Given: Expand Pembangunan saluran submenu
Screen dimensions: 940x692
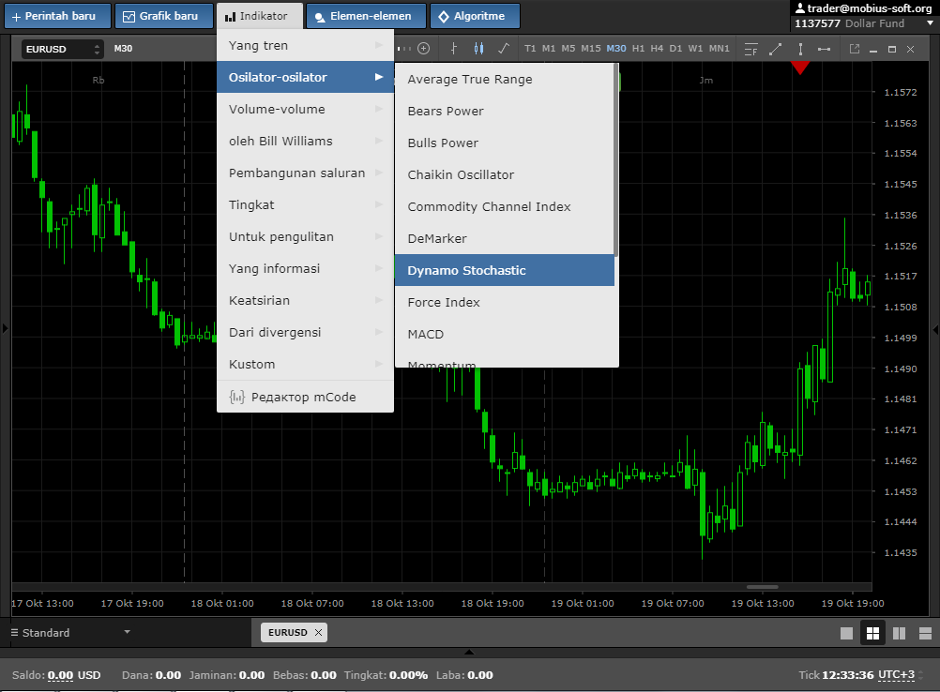Looking at the screenshot, I should tap(305, 173).
